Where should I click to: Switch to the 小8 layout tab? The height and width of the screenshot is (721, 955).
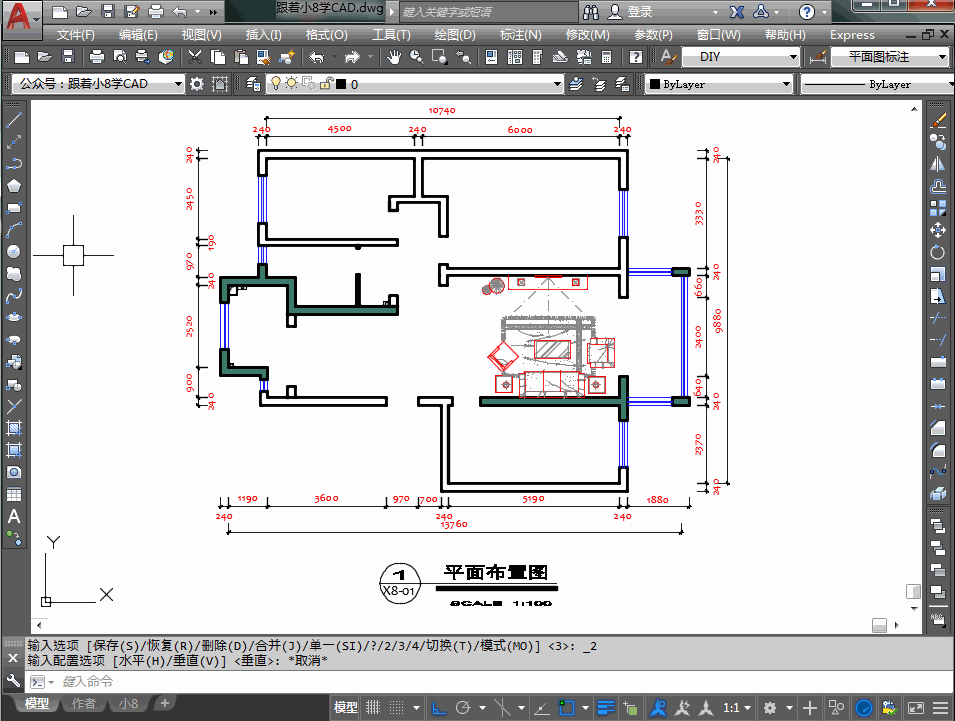[128, 704]
